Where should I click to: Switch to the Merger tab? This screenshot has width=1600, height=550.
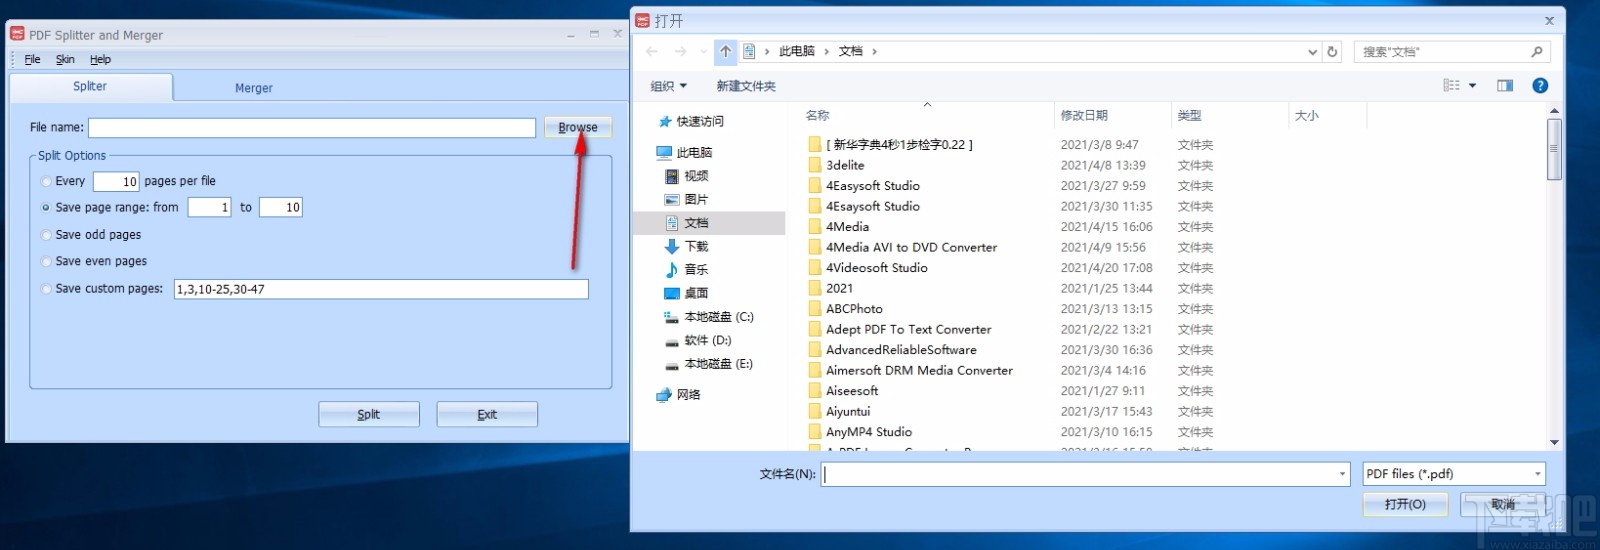click(254, 88)
